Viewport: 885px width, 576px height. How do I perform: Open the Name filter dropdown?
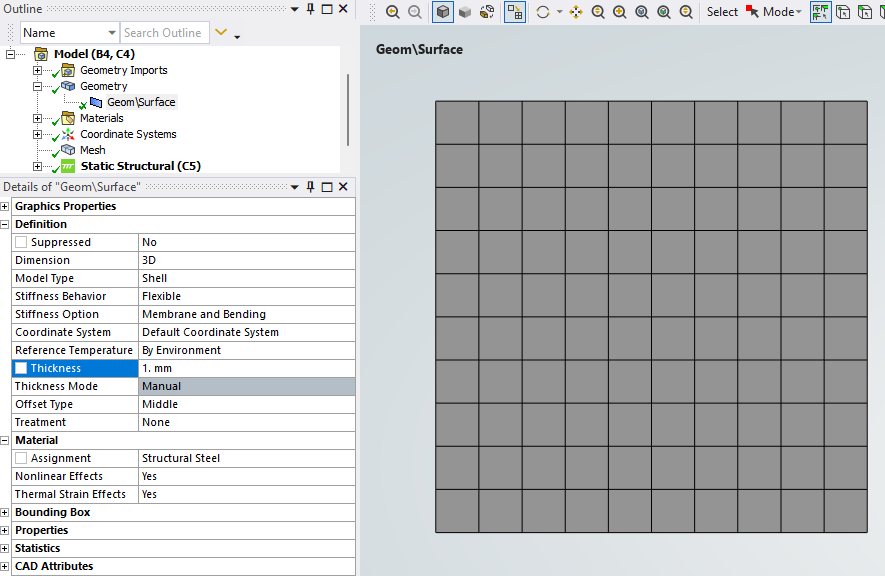[110, 32]
